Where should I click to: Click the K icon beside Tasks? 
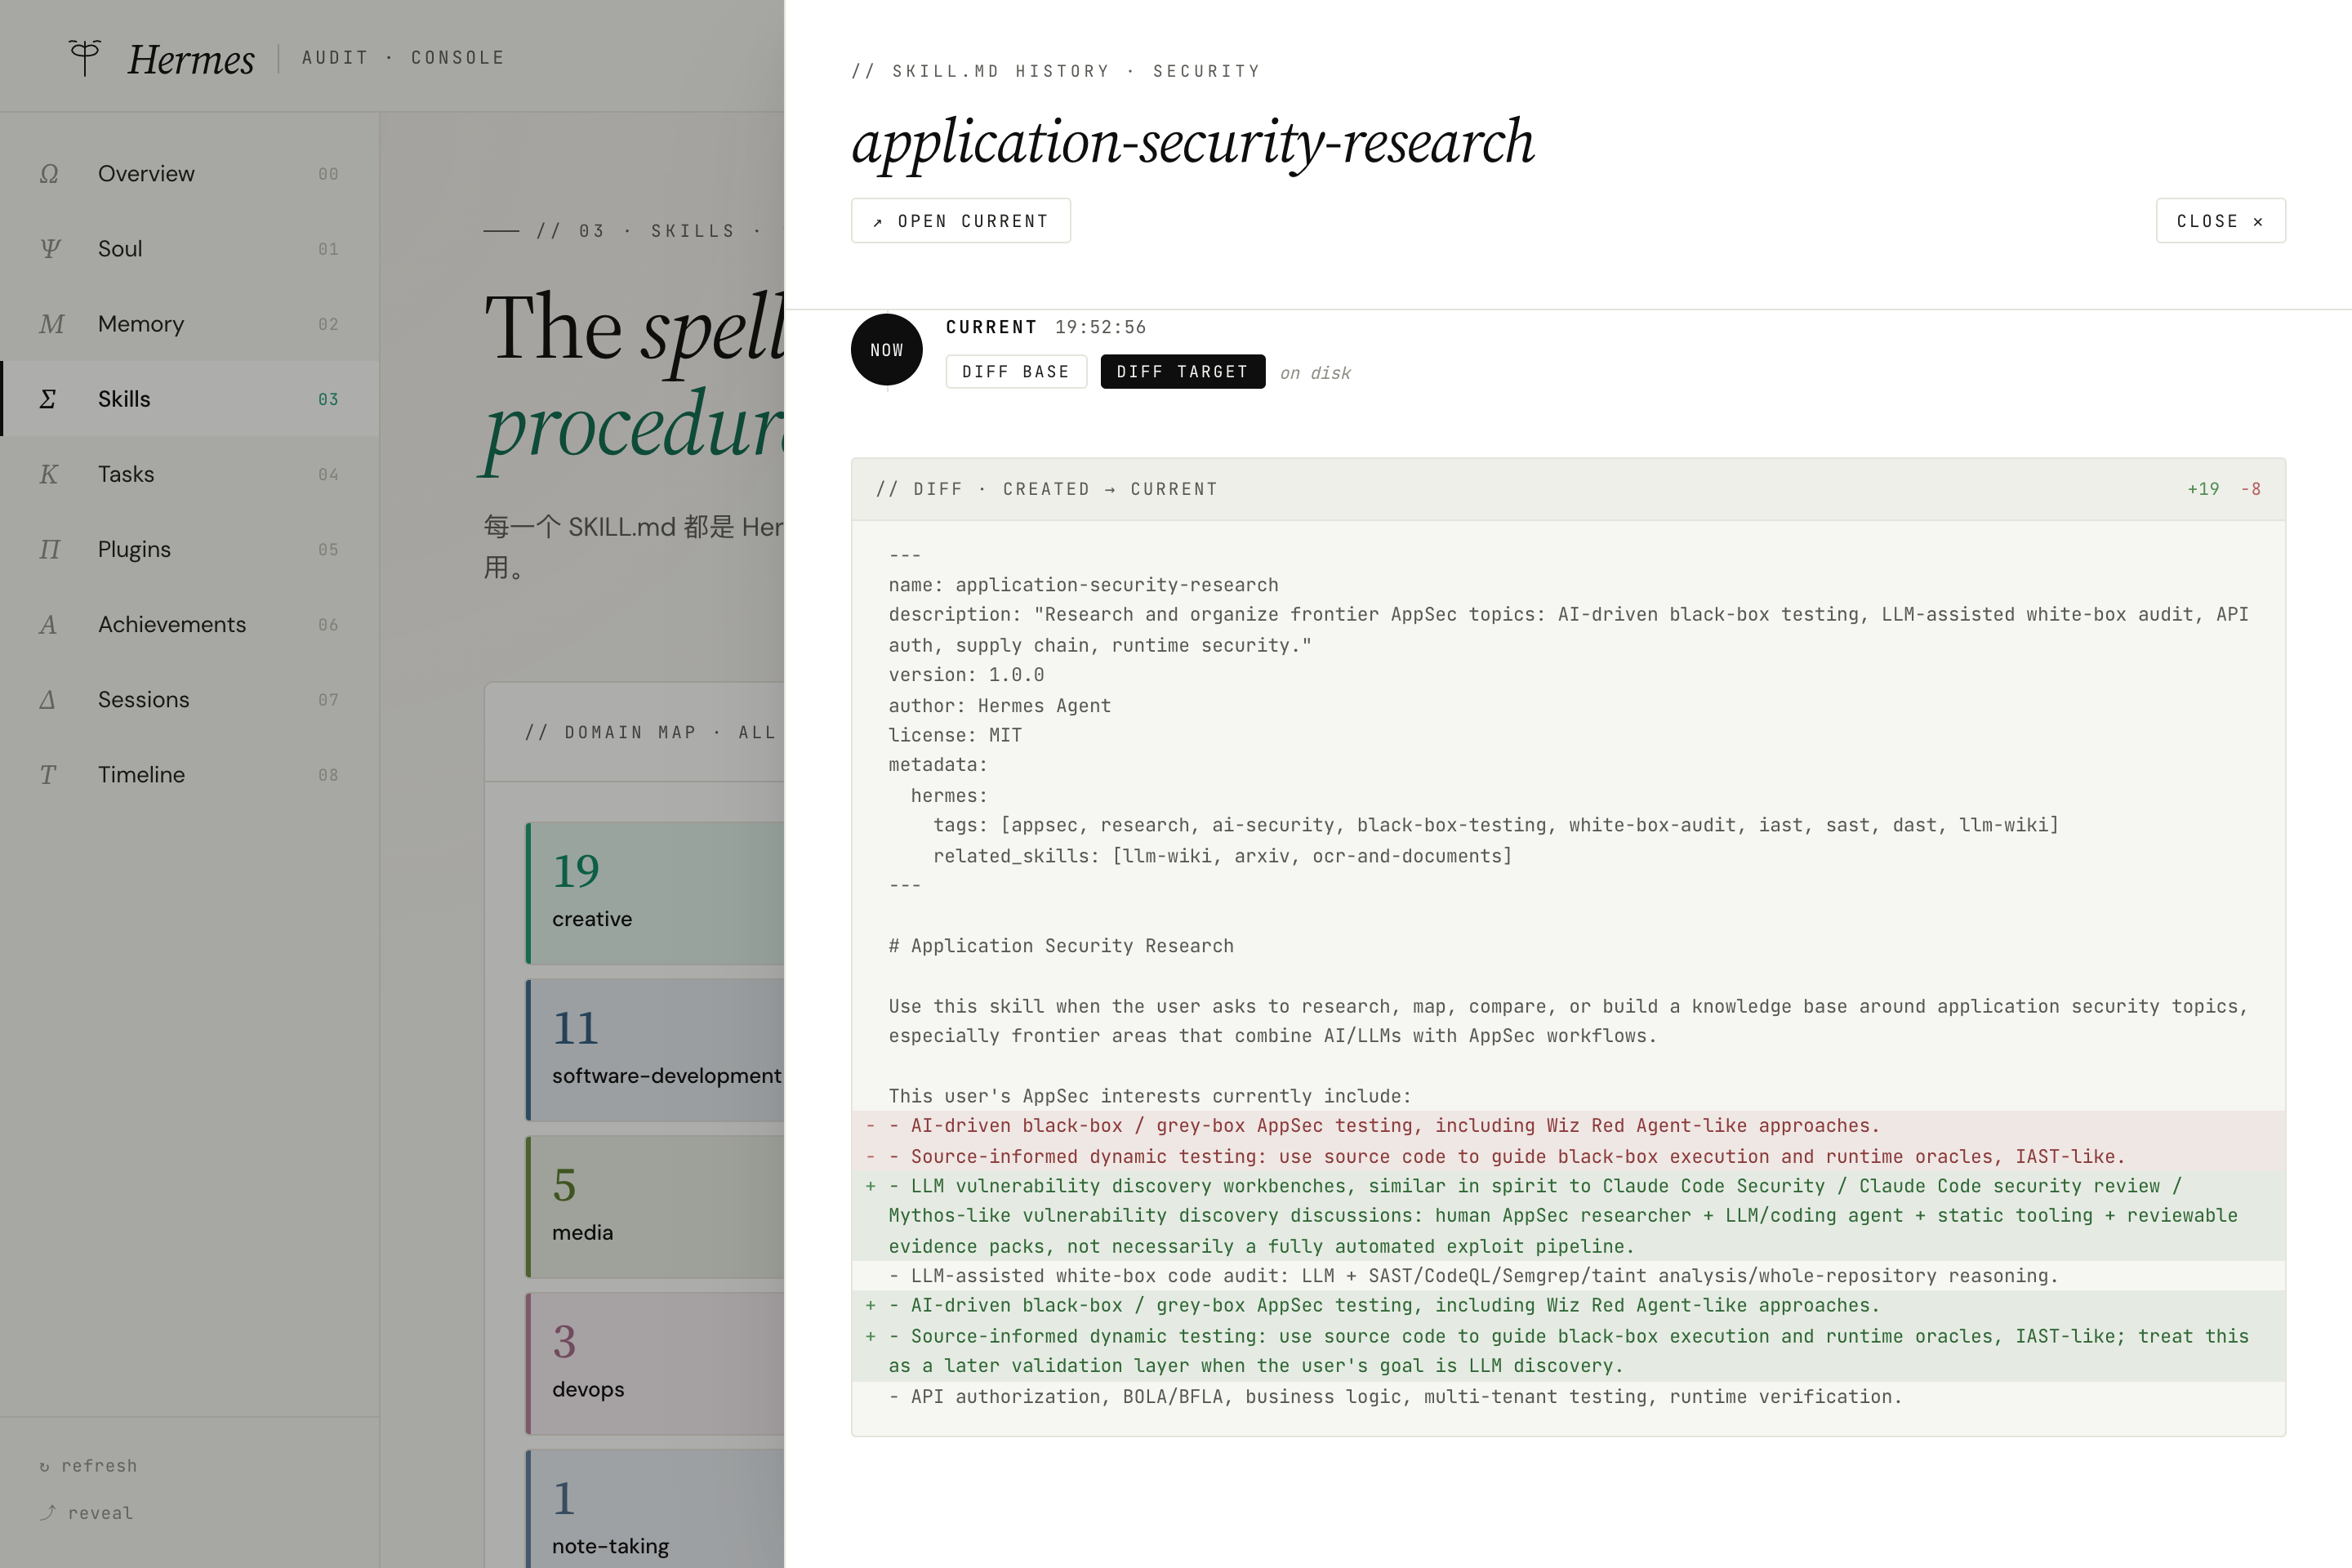48,474
